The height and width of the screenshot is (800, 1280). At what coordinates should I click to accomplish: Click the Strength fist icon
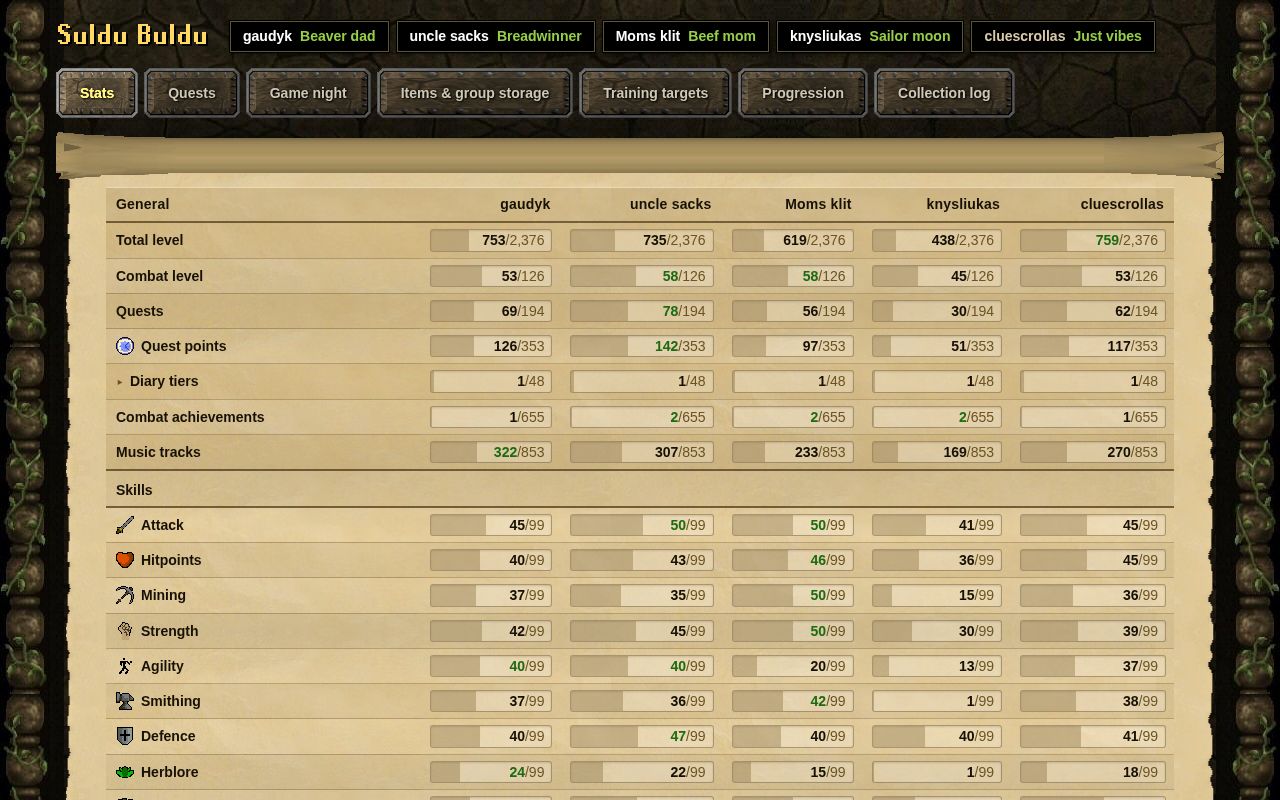click(125, 630)
